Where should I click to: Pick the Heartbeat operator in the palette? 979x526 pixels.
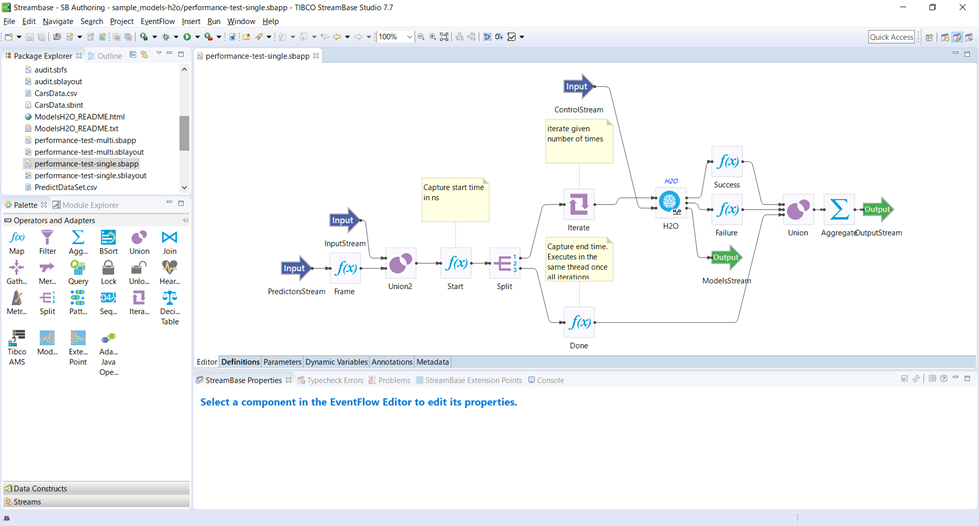coord(169,273)
